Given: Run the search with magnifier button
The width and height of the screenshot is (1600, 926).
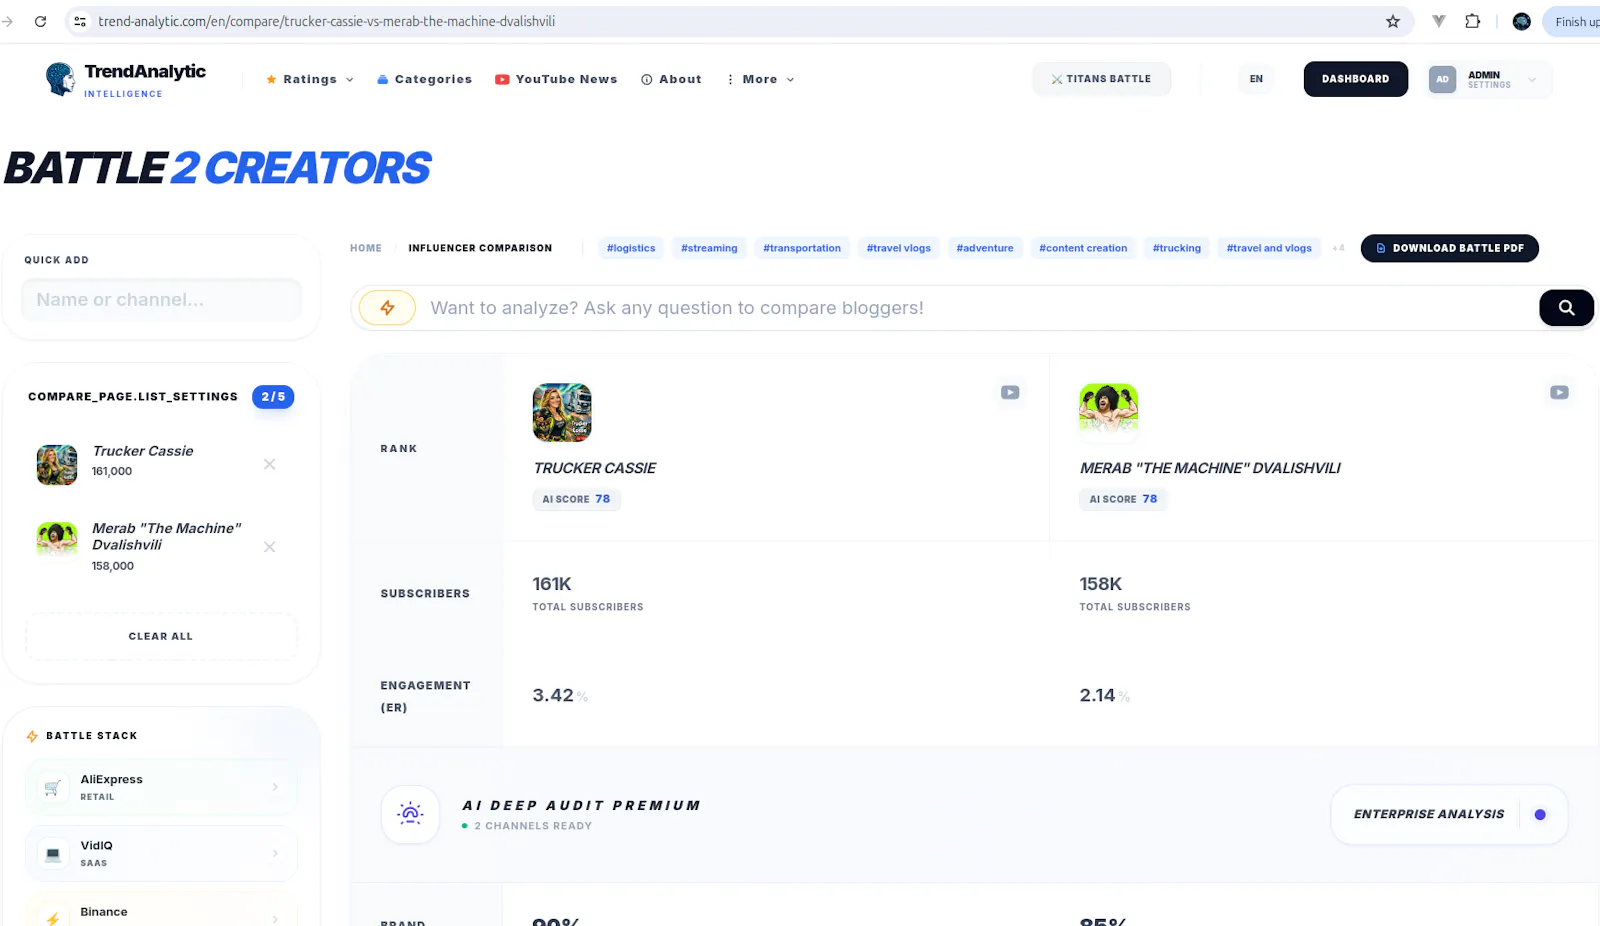Looking at the screenshot, I should (x=1566, y=308).
